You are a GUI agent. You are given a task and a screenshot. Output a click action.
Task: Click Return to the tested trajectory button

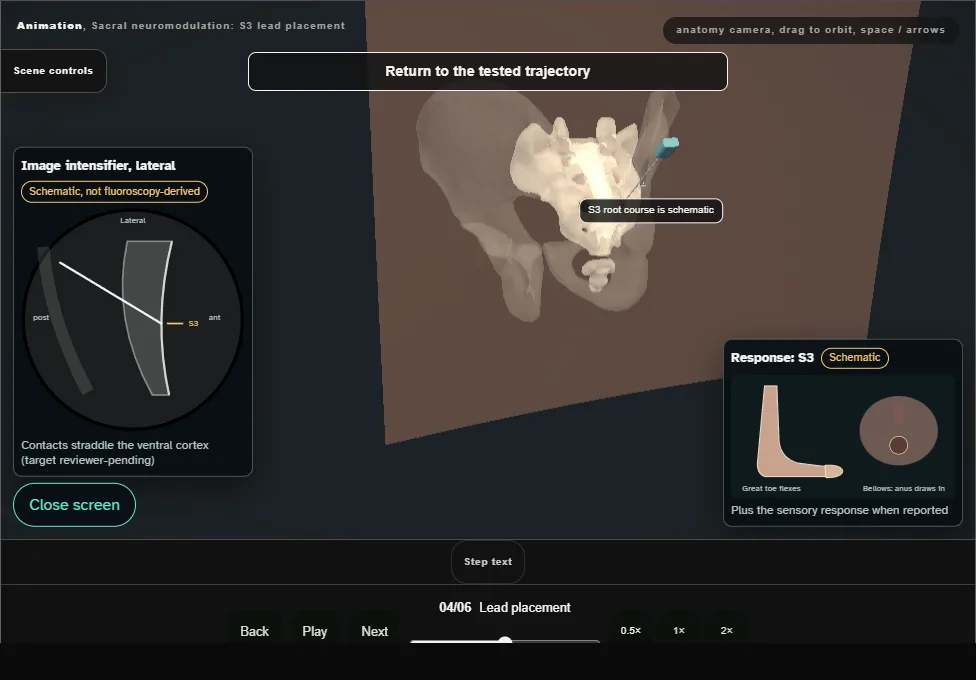[487, 72]
